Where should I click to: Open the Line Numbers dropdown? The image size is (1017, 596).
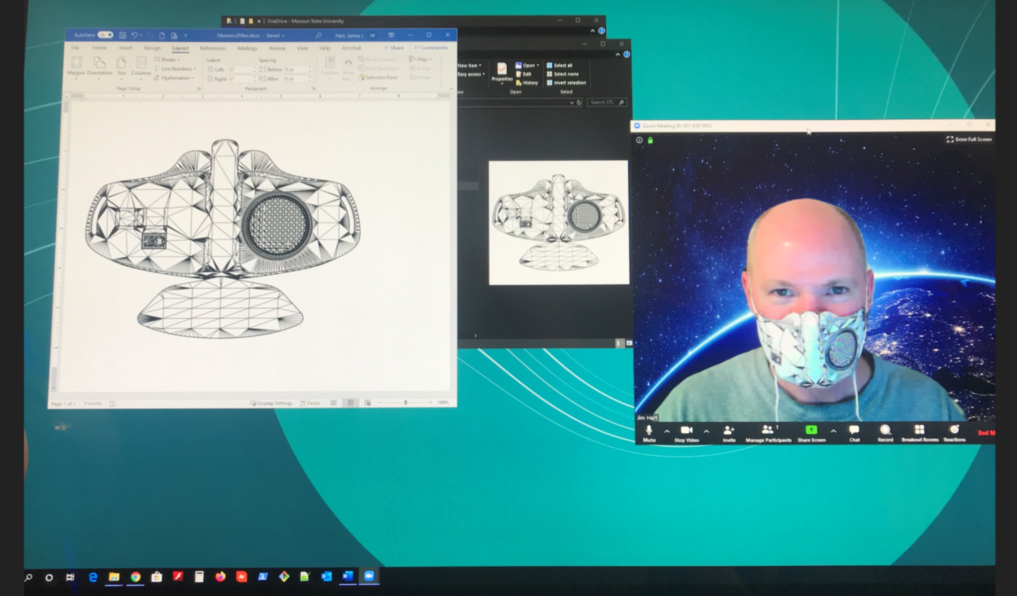(x=175, y=69)
